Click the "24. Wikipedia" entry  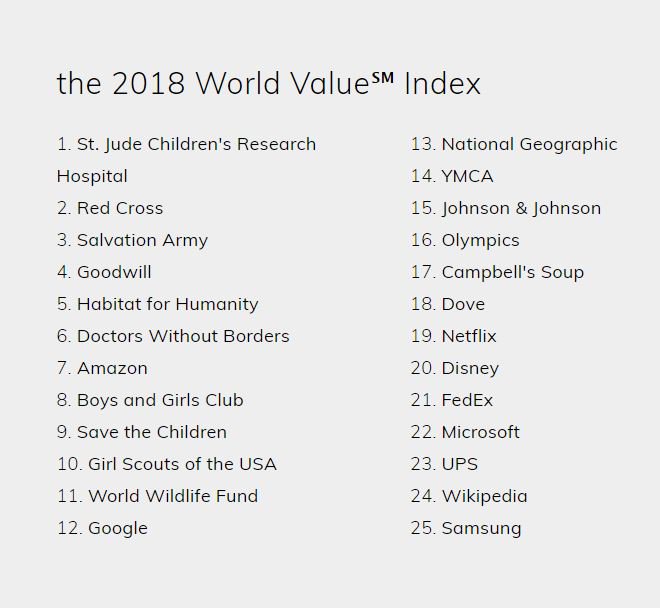click(x=469, y=496)
